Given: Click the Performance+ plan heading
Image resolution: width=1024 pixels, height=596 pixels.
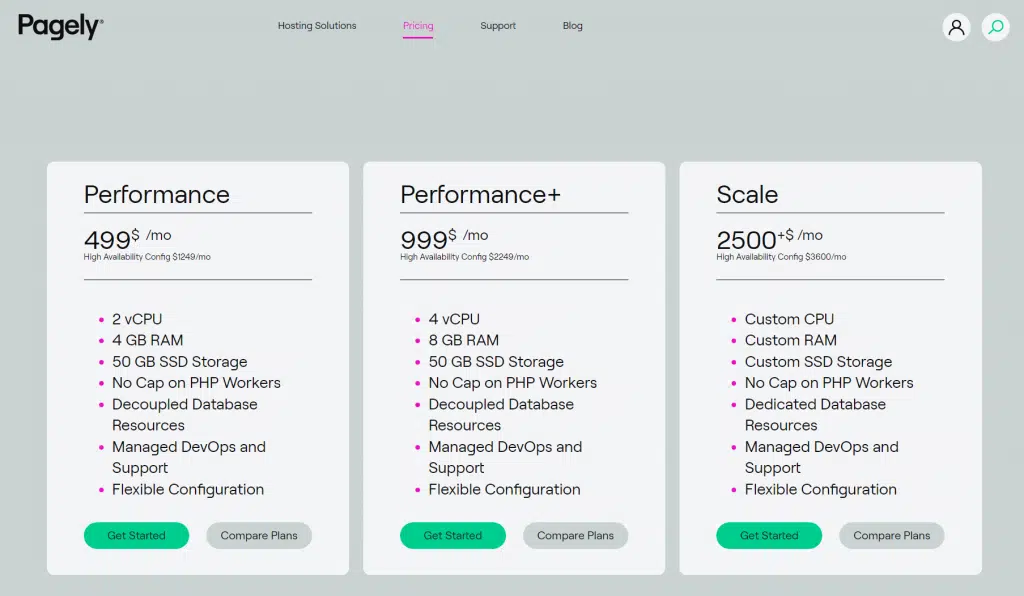Looking at the screenshot, I should point(481,195).
